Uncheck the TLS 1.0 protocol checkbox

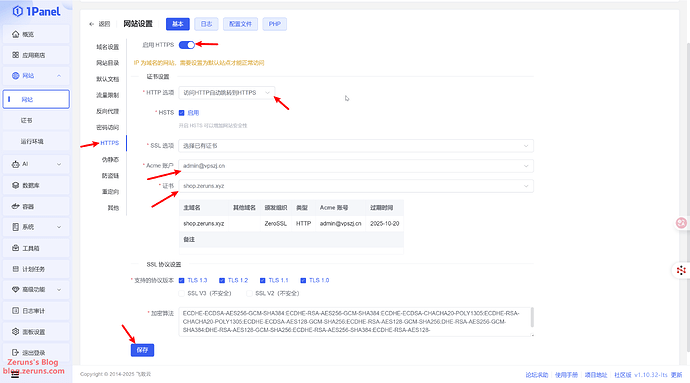point(303,280)
